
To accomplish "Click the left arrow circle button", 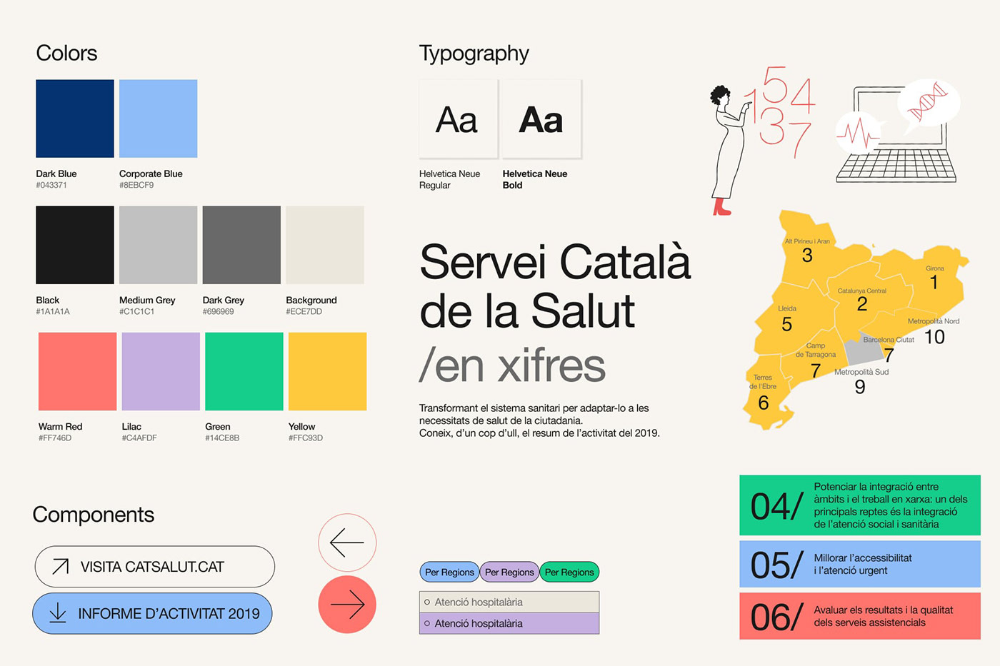I will (x=347, y=543).
